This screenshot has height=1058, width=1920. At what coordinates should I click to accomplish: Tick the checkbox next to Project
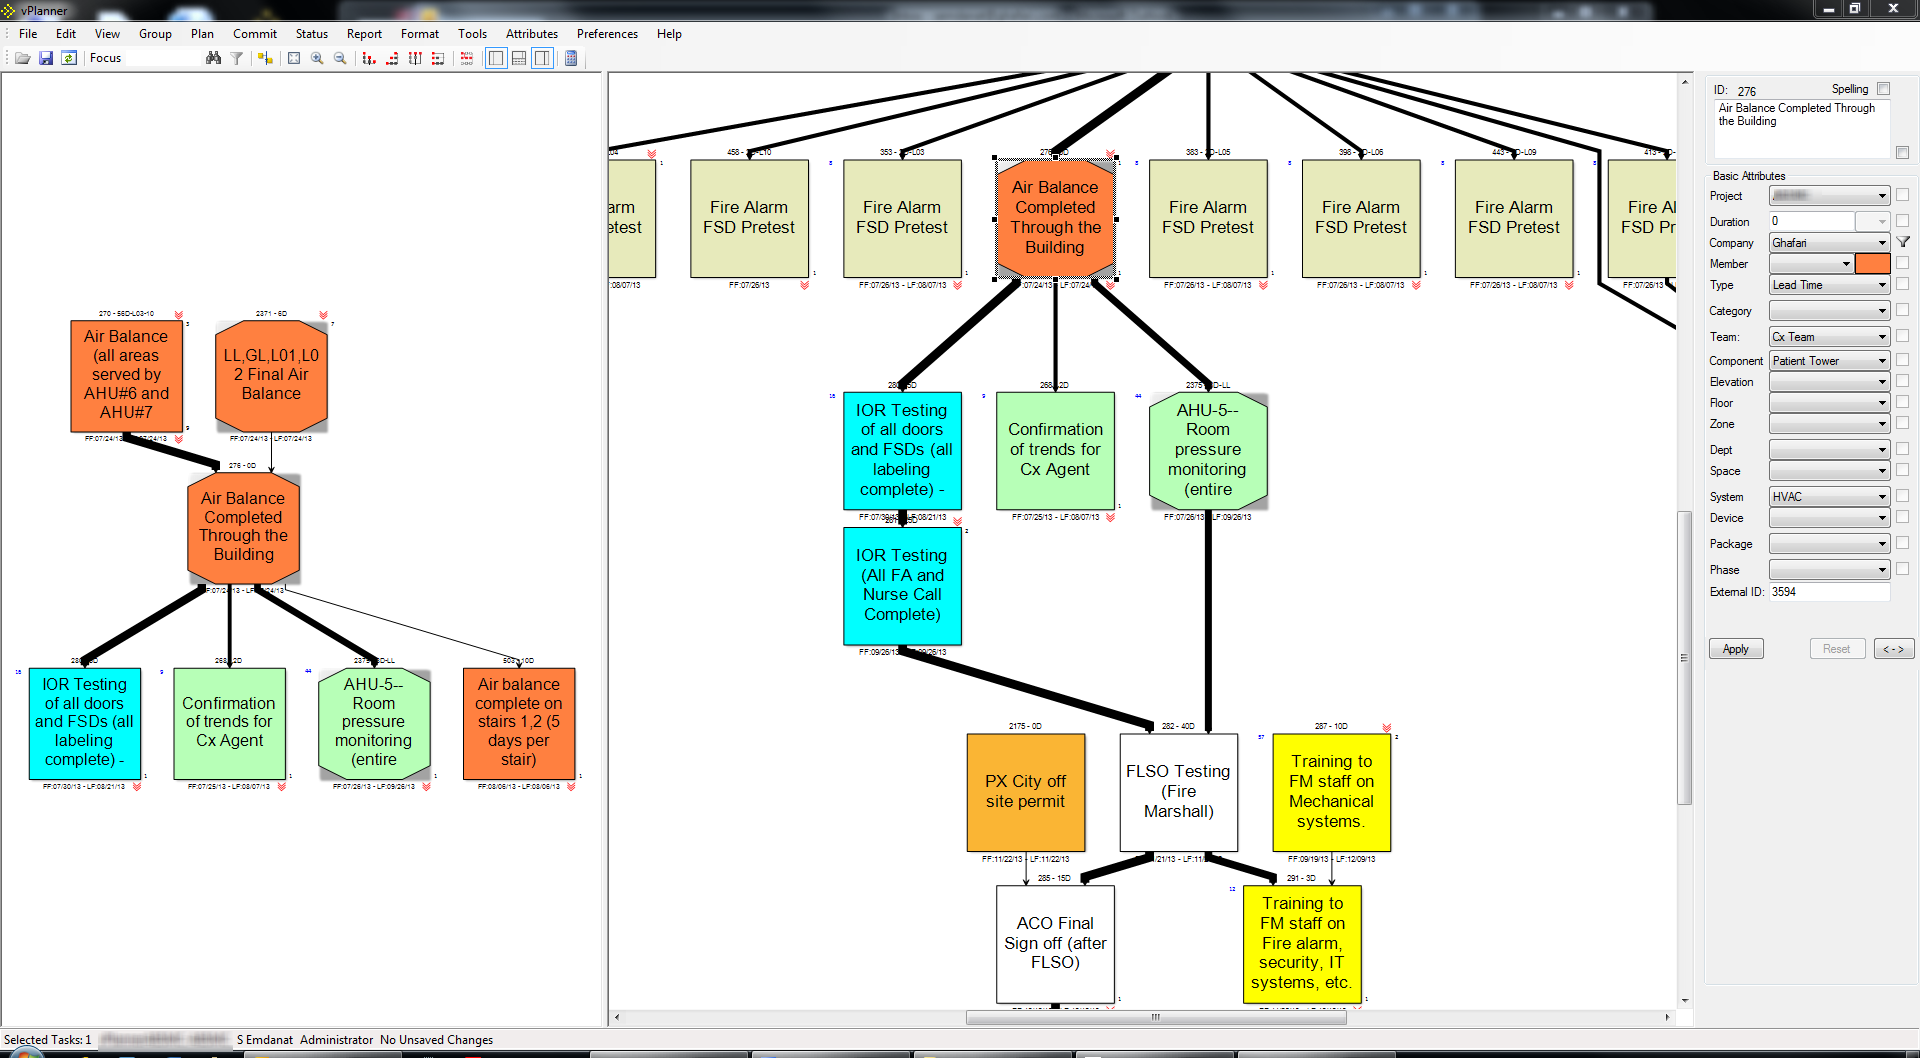point(1903,195)
